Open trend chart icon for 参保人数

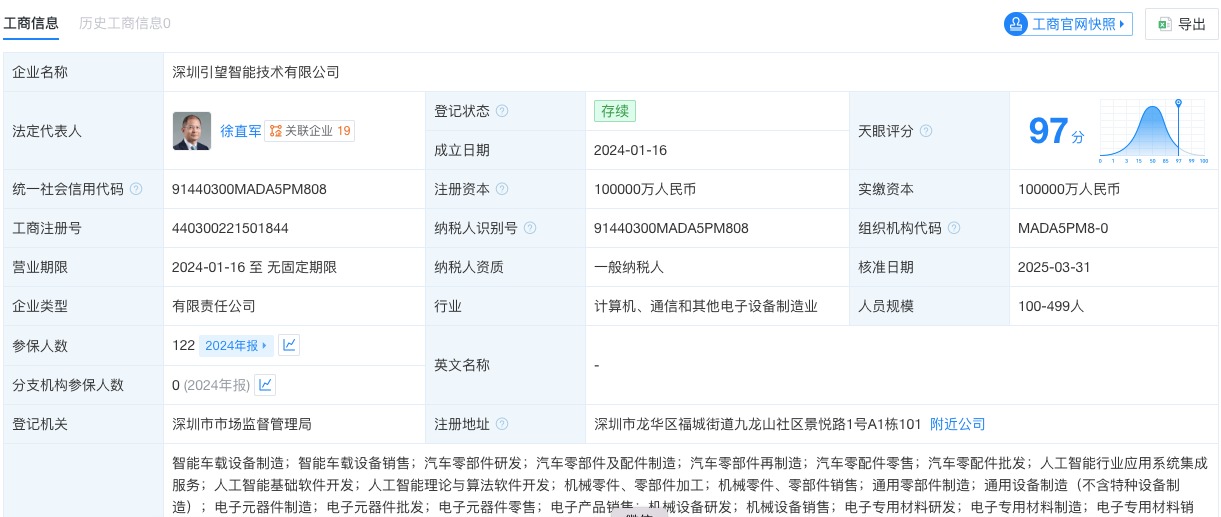click(x=289, y=346)
